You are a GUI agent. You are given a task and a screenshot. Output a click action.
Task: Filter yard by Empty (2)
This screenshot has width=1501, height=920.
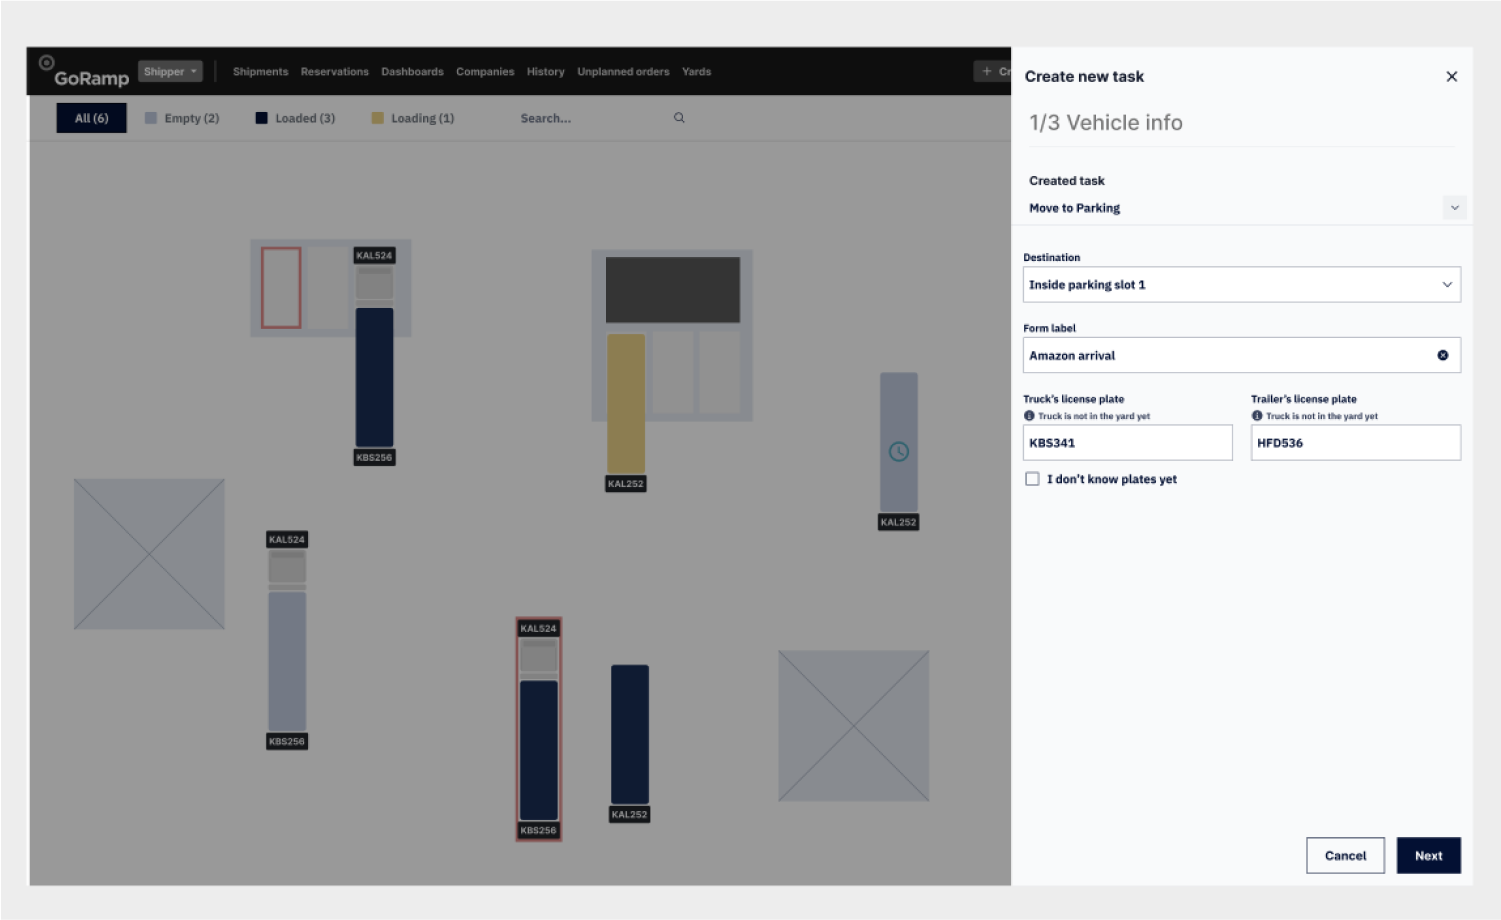[181, 118]
